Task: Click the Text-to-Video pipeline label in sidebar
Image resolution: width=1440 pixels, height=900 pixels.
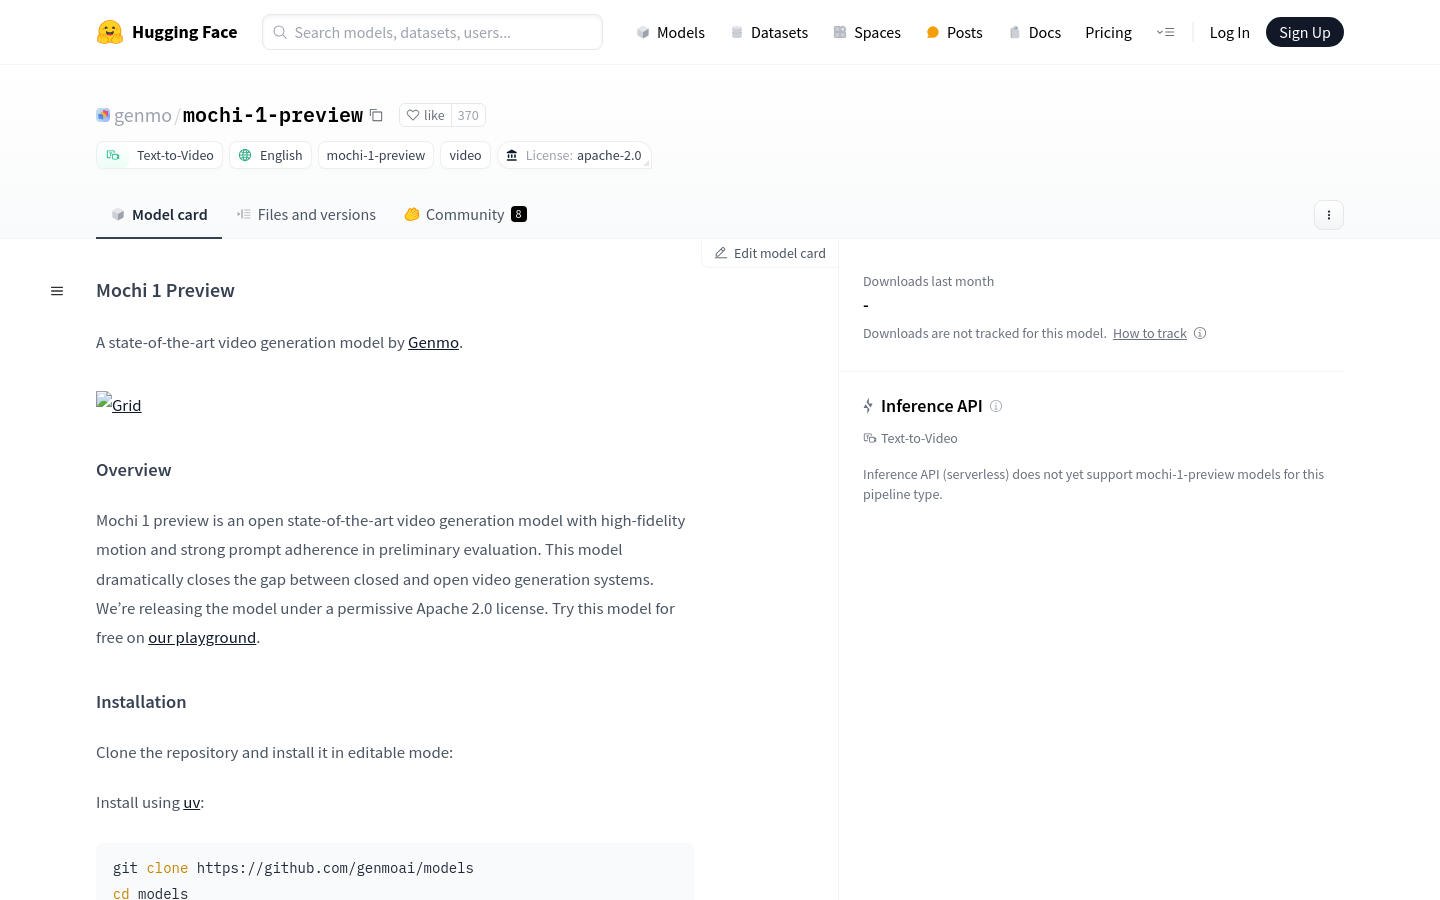Action: 910,438
